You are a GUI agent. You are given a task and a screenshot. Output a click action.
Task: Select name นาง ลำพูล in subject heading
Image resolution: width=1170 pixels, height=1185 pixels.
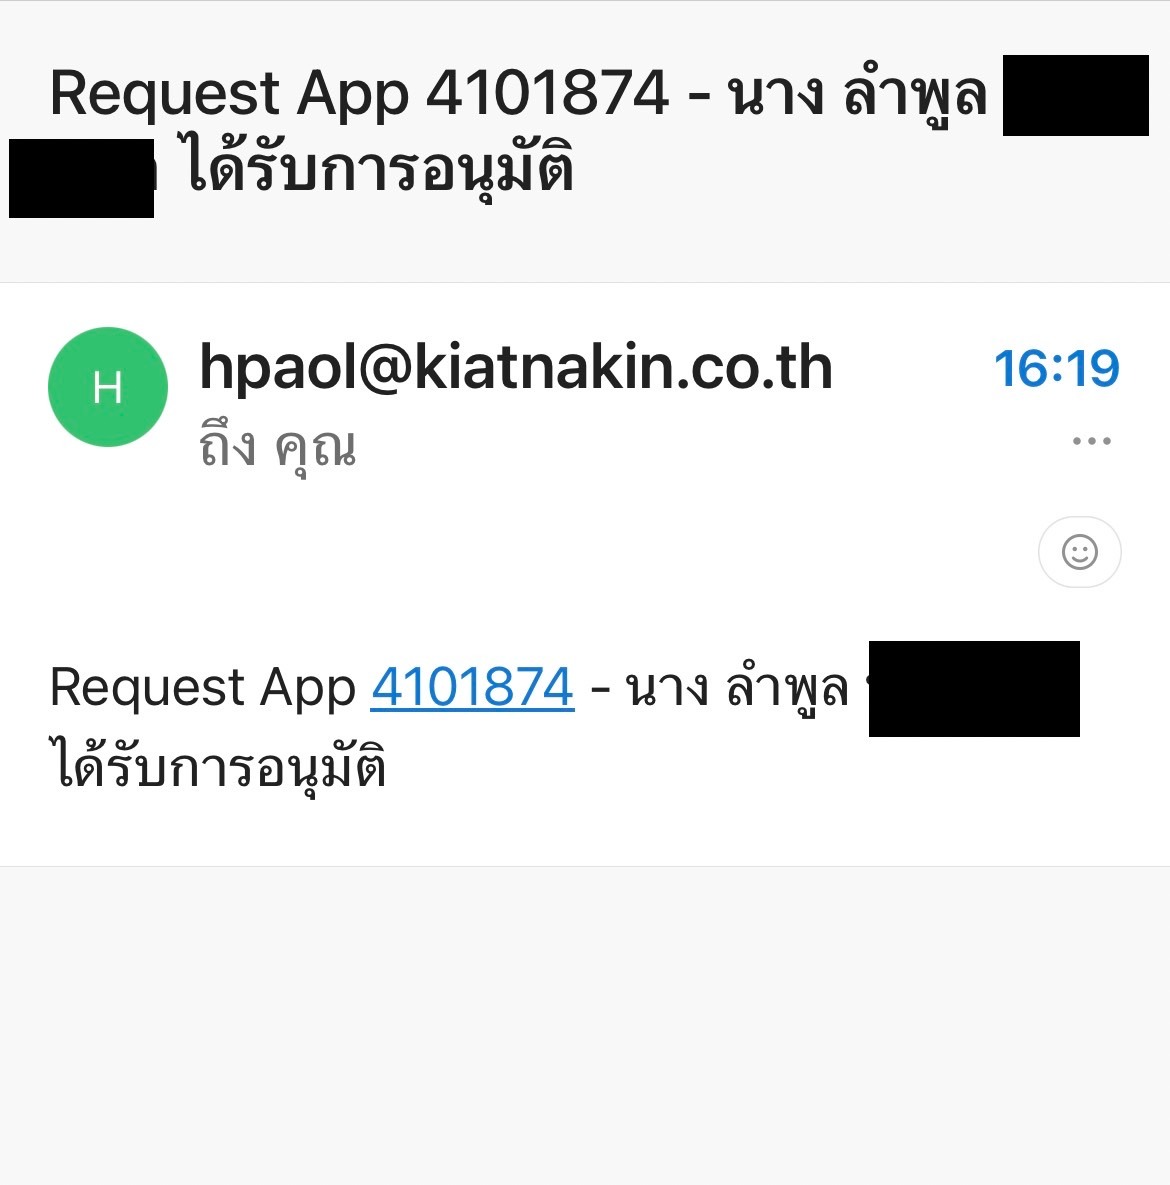(x=857, y=93)
